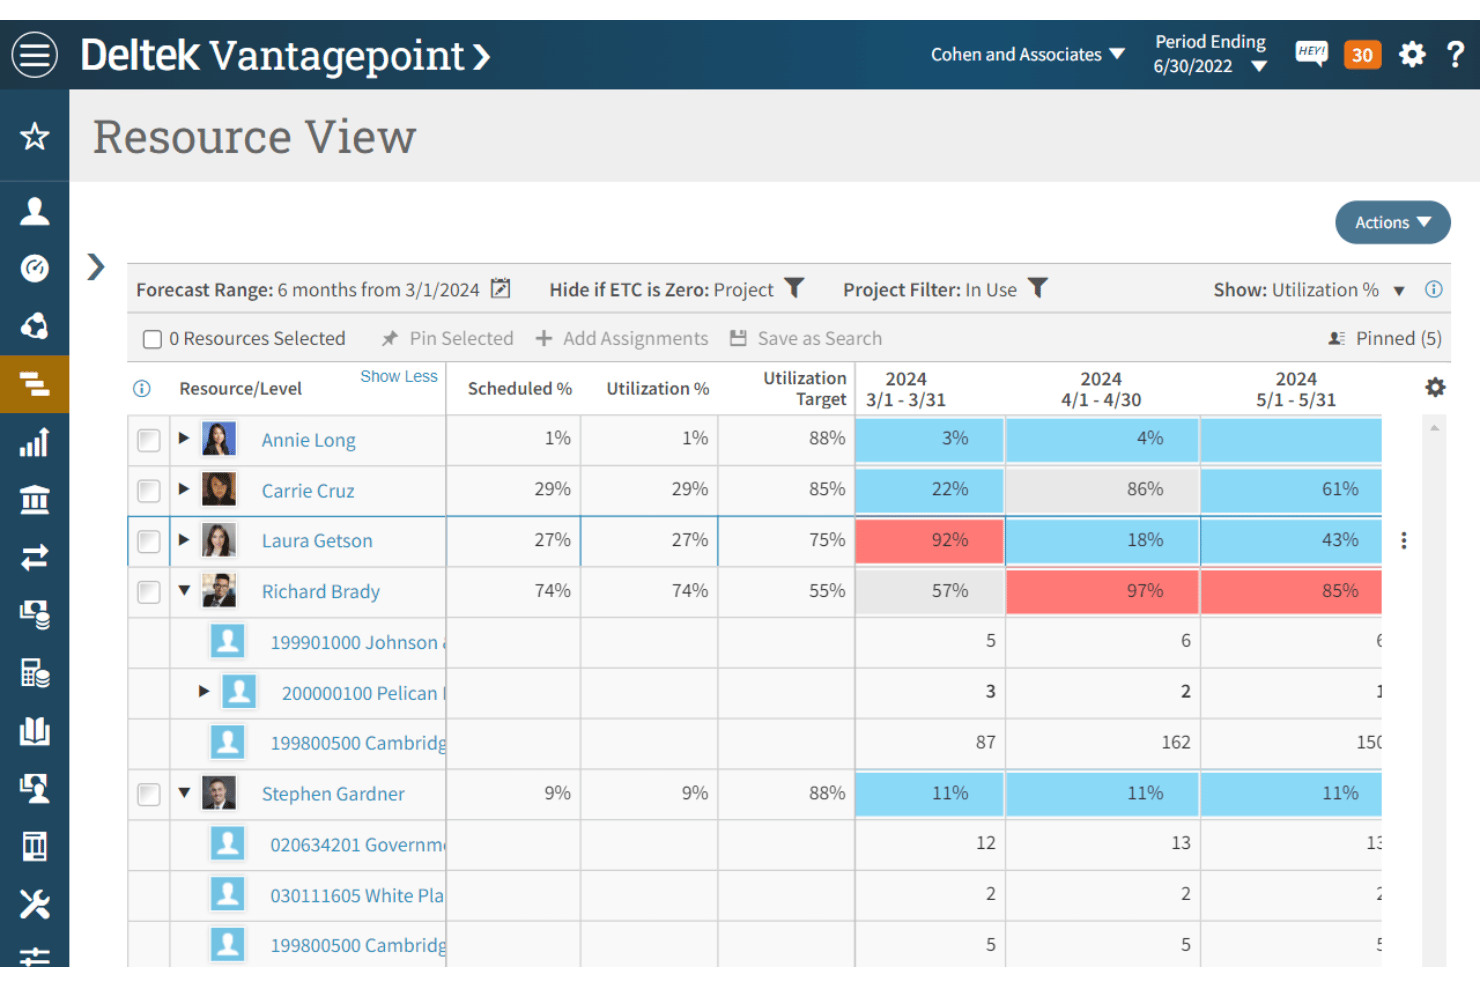Click Laura Getson's red 92% cell

(930, 541)
